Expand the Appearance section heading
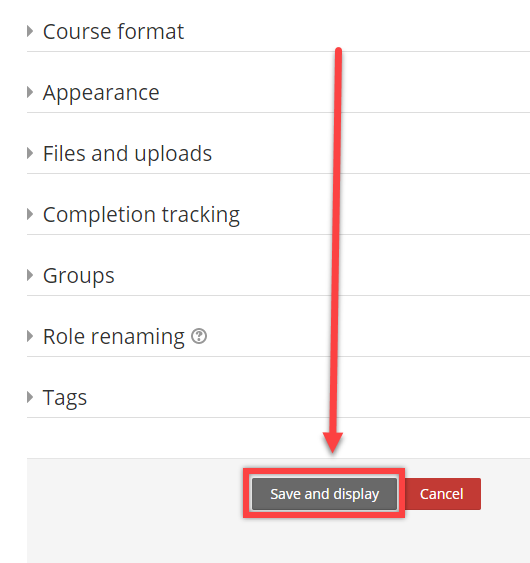 pyautogui.click(x=101, y=93)
